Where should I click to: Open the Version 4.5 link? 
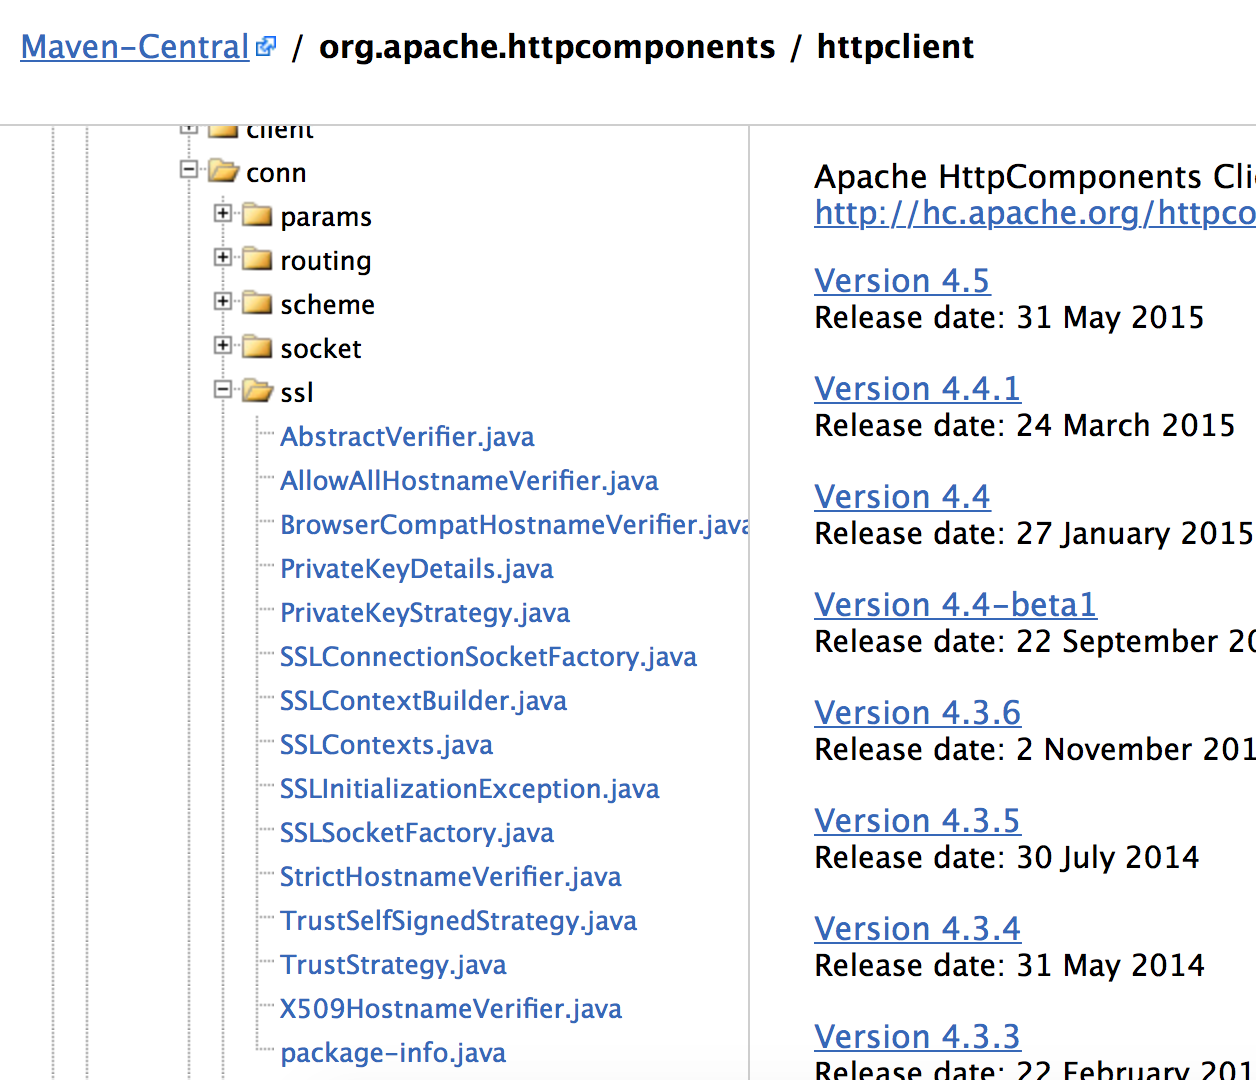pos(902,281)
